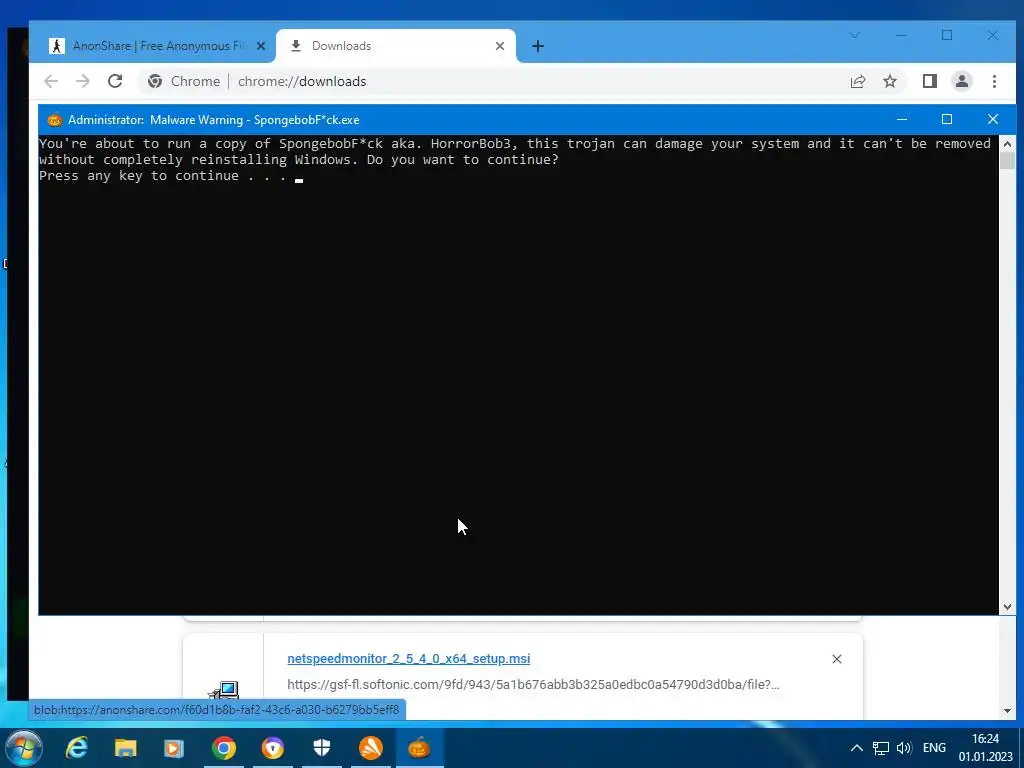This screenshot has width=1024, height=768.
Task: Reload the downloads page
Action: tap(115, 81)
